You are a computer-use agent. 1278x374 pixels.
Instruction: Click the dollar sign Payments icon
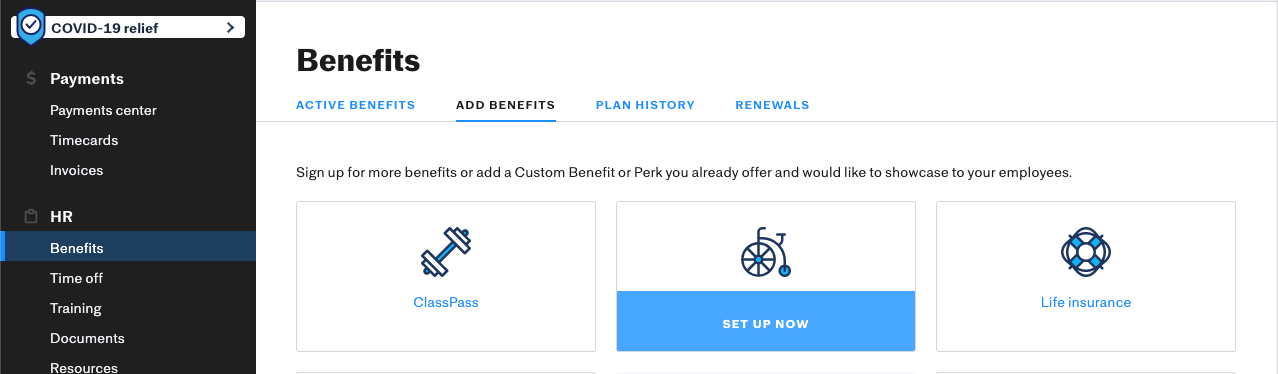click(32, 79)
